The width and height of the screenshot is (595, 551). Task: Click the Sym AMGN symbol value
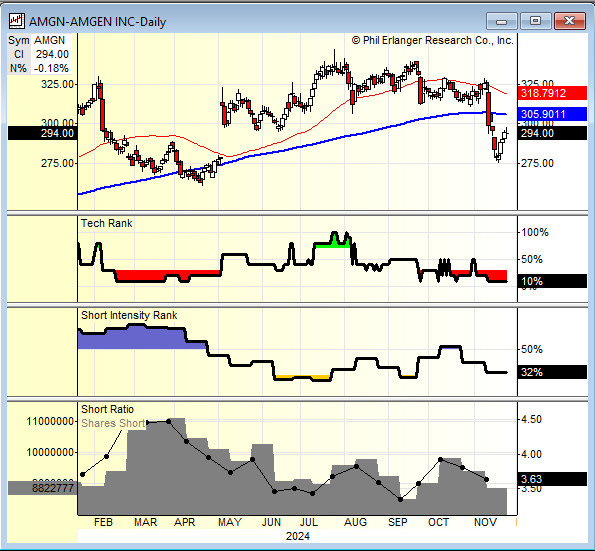[49, 40]
